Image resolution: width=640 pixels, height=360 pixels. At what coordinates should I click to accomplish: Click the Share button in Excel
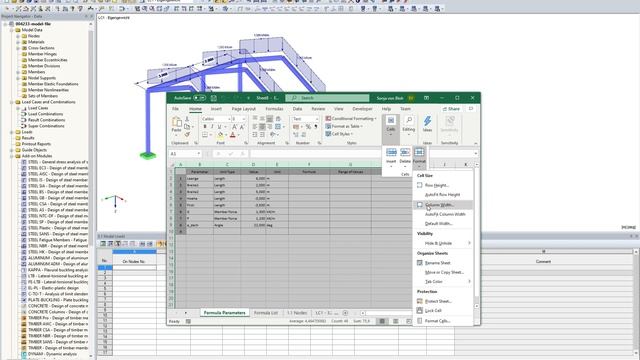point(451,109)
